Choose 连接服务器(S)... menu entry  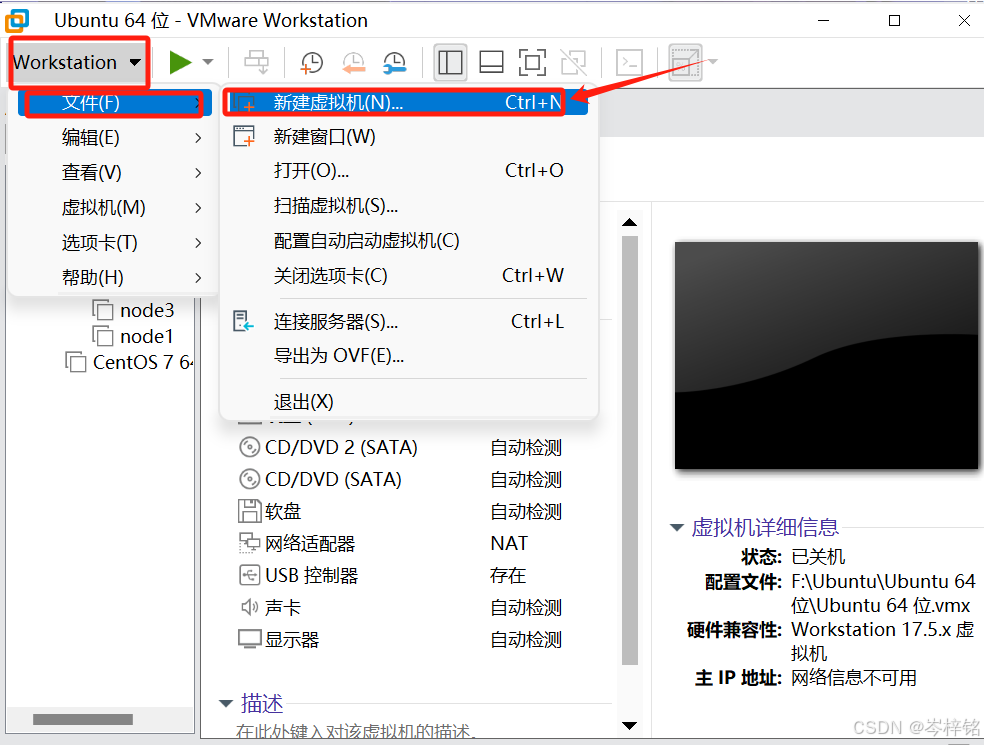(407, 321)
